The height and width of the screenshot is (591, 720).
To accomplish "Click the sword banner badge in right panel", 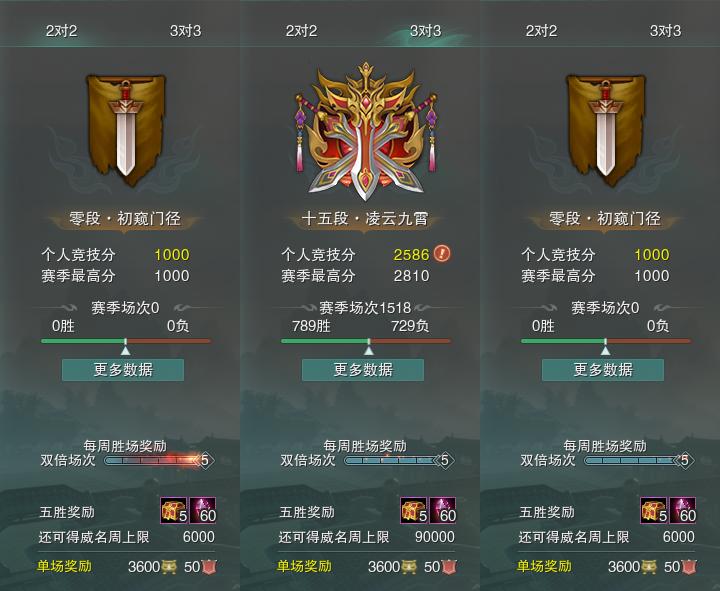I will pyautogui.click(x=605, y=130).
